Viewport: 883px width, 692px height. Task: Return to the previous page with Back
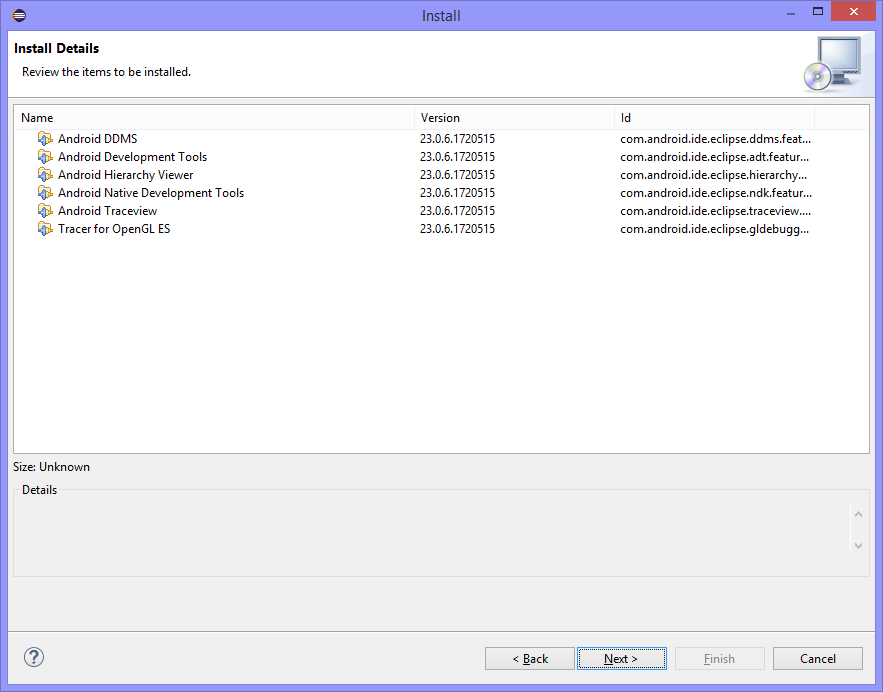tap(530, 658)
